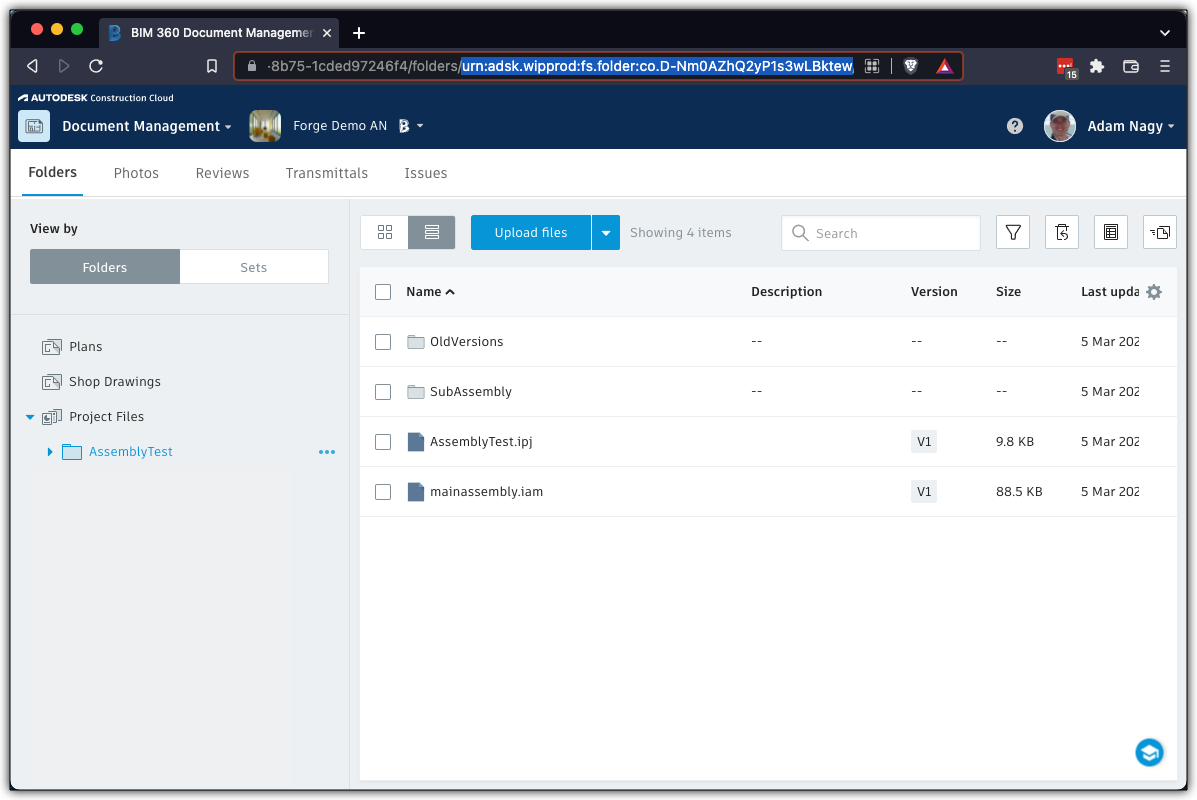The width and height of the screenshot is (1197, 800).
Task: Switch to list view layout
Action: [x=431, y=232]
